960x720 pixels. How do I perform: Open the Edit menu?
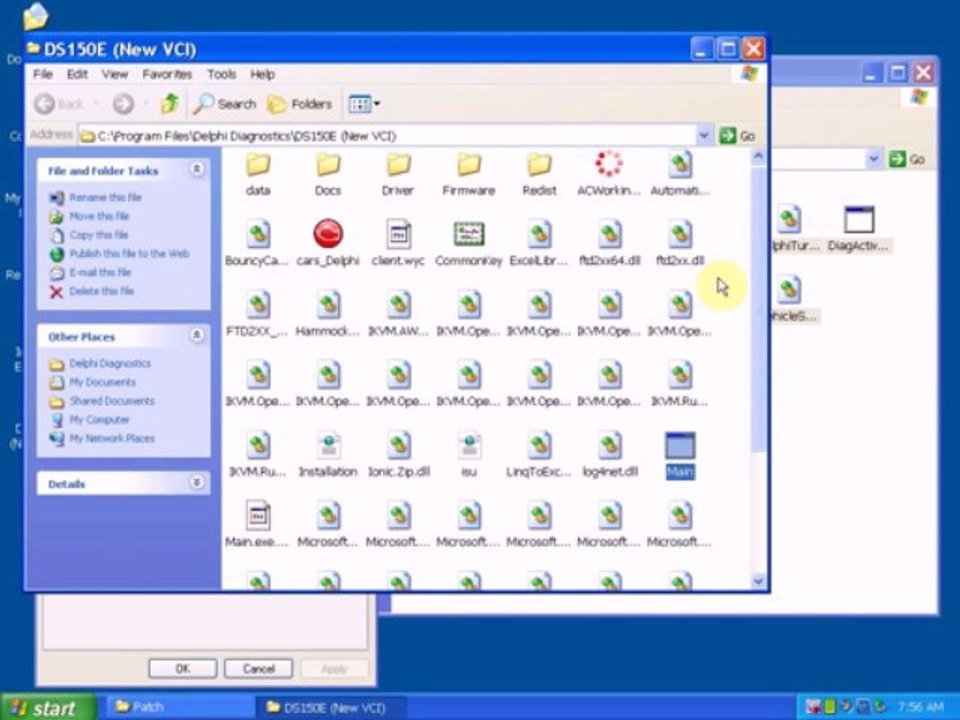coord(77,74)
